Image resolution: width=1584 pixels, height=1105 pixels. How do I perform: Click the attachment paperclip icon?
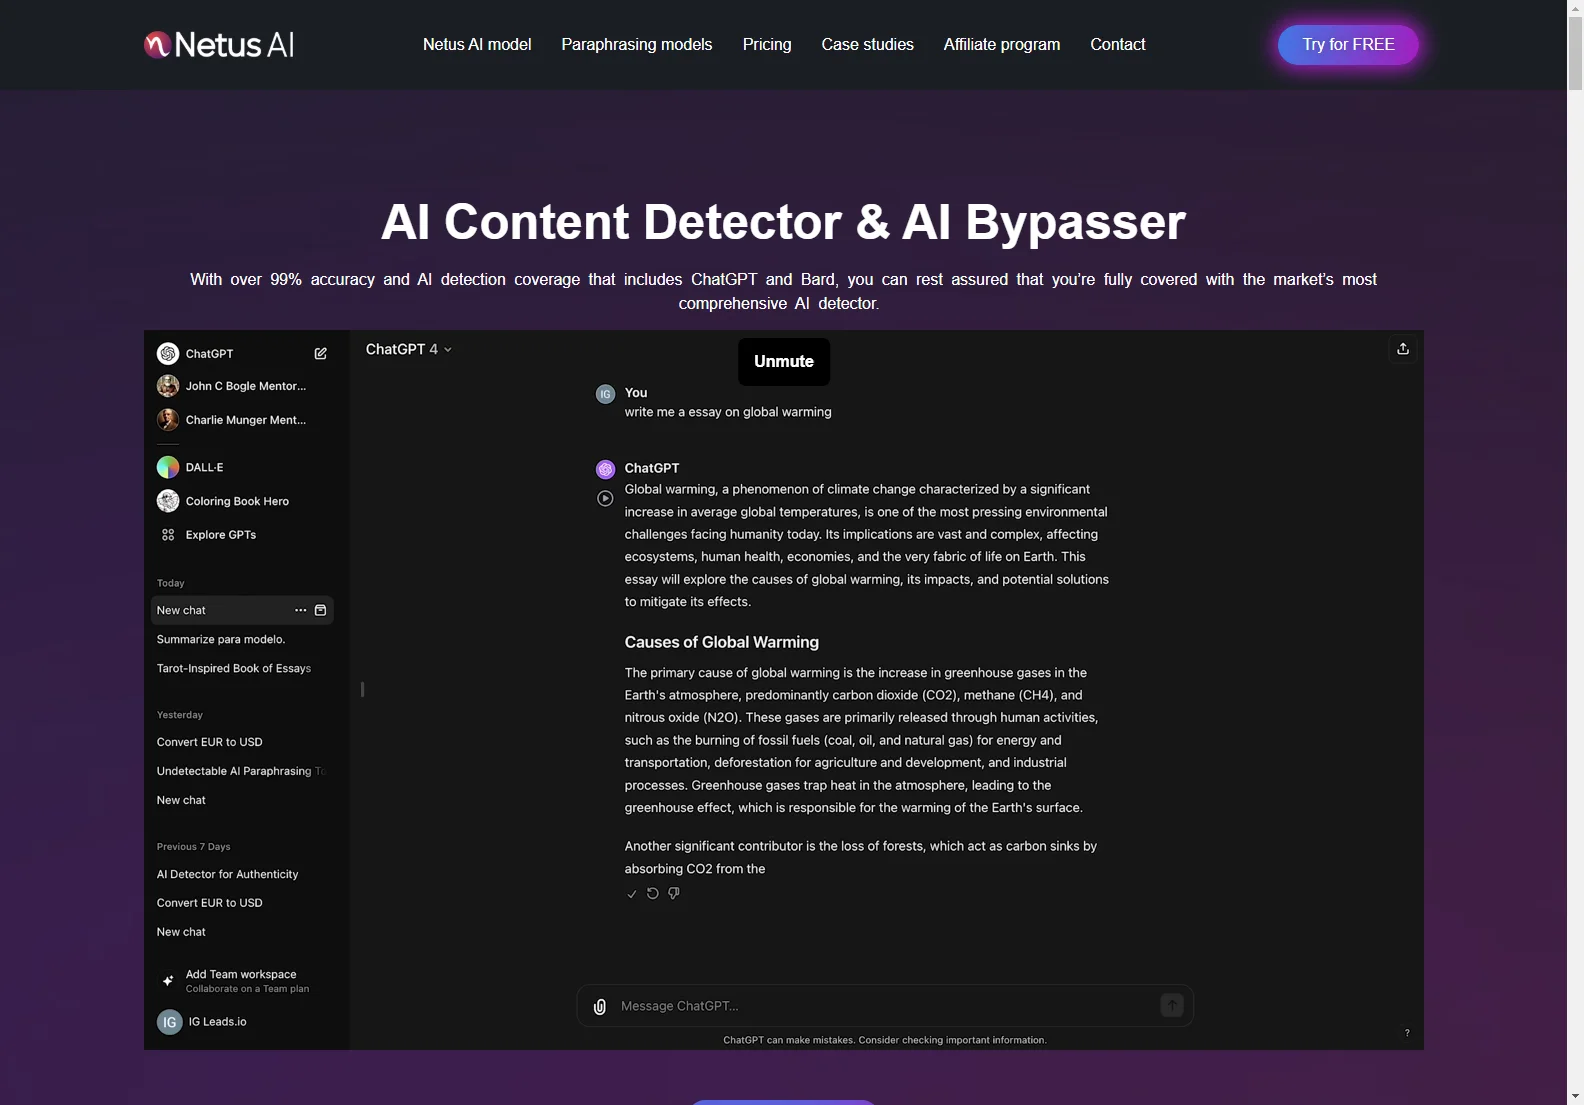[600, 1006]
